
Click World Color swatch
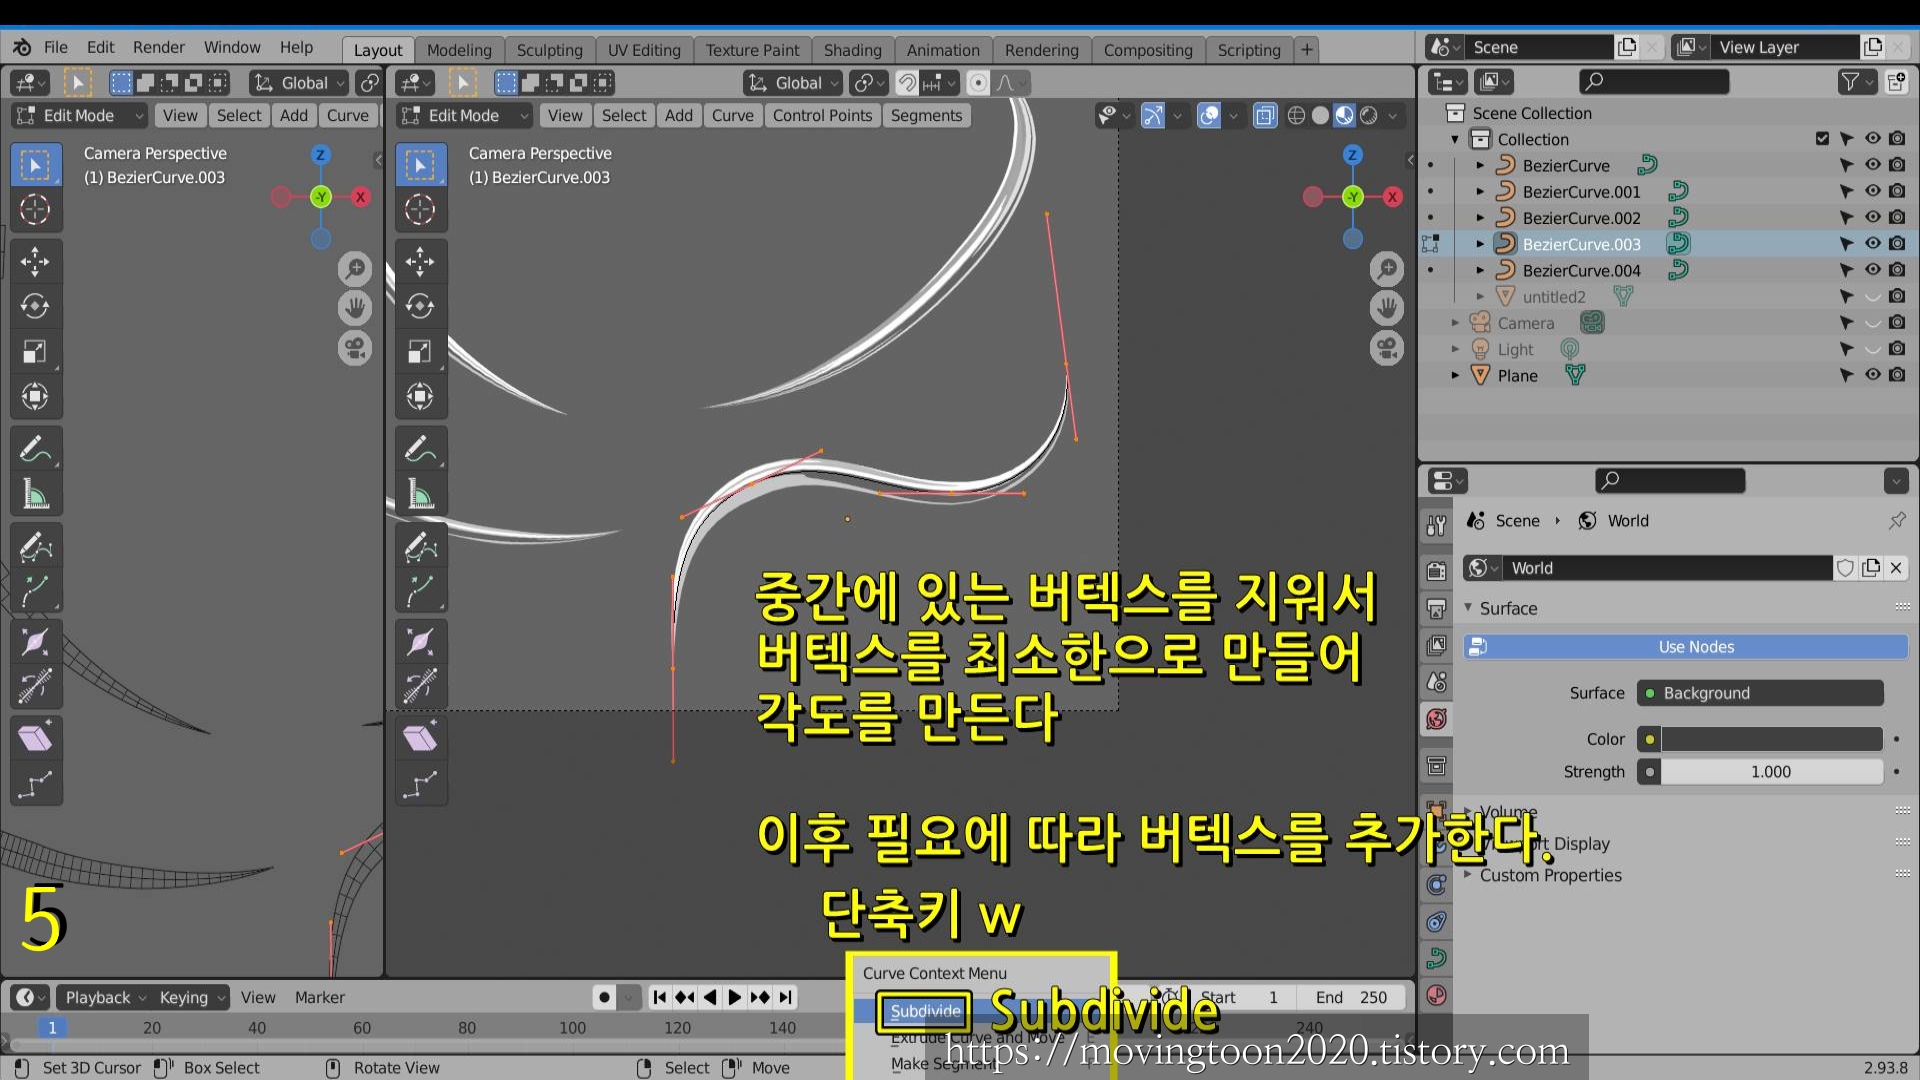point(1771,739)
